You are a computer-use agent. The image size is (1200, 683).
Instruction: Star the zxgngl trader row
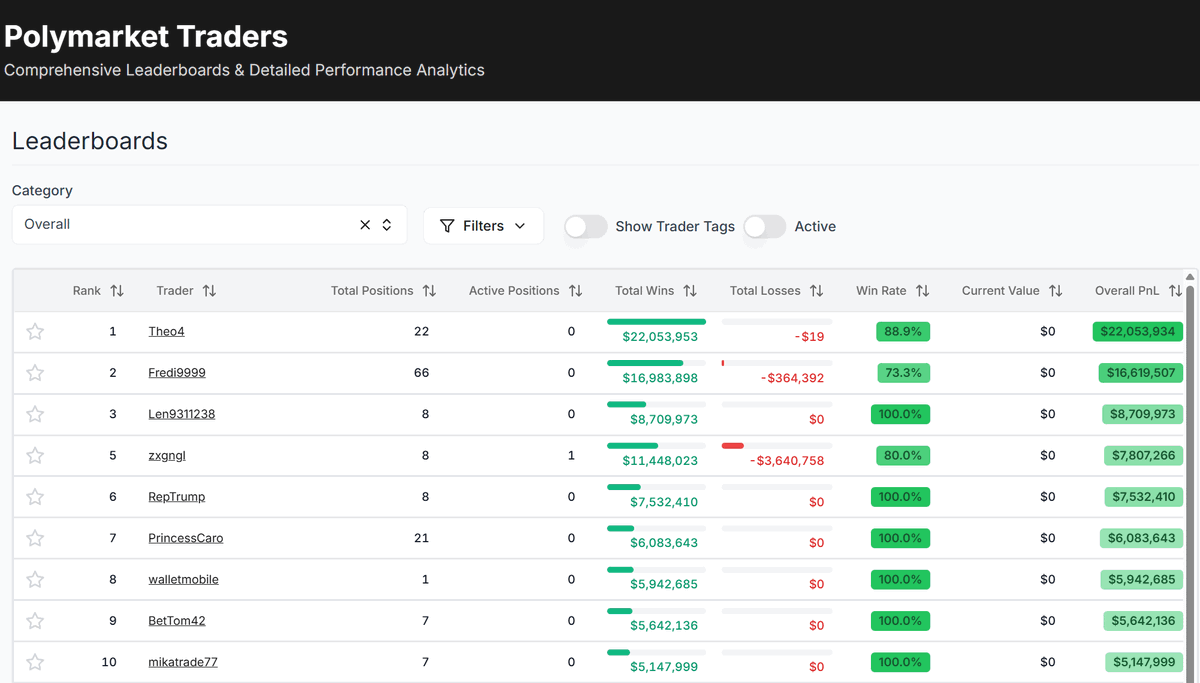[35, 456]
